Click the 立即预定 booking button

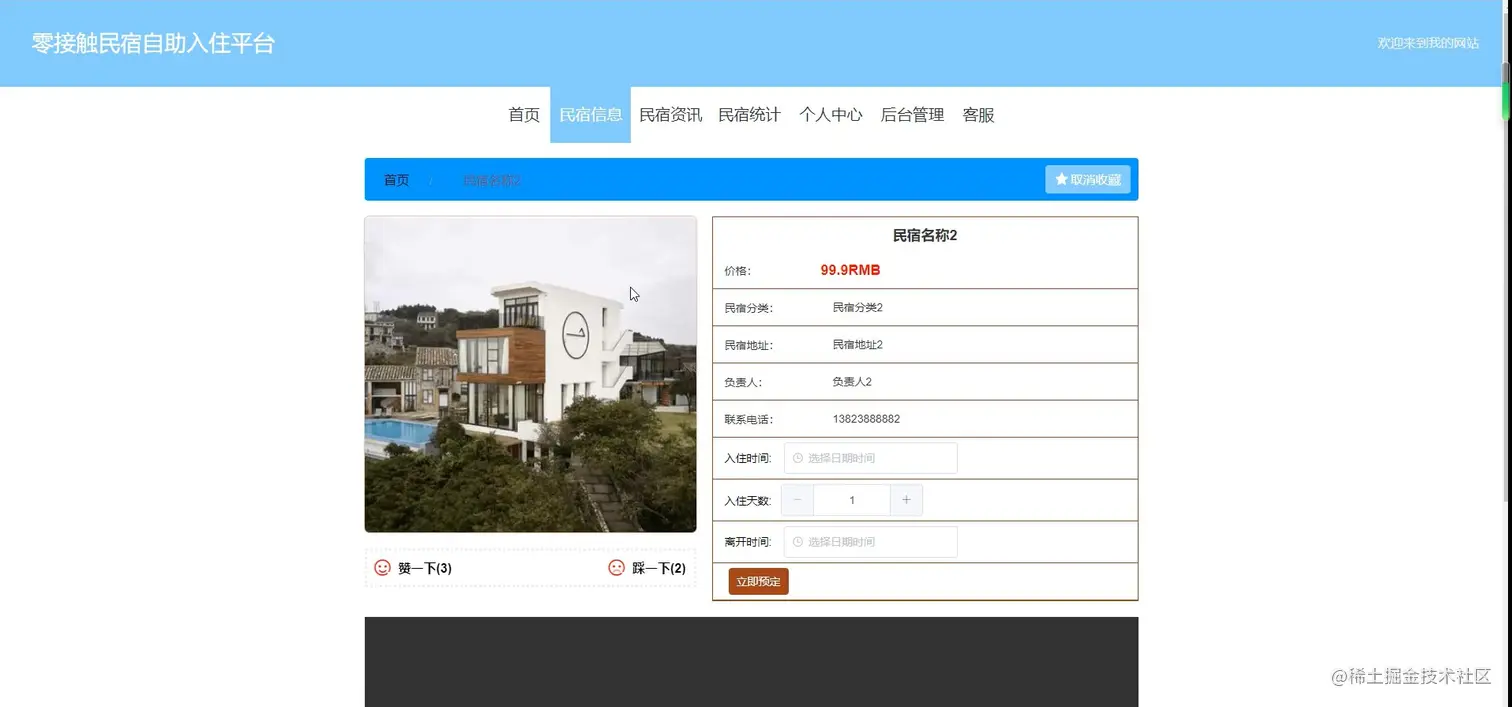pyautogui.click(x=757, y=581)
